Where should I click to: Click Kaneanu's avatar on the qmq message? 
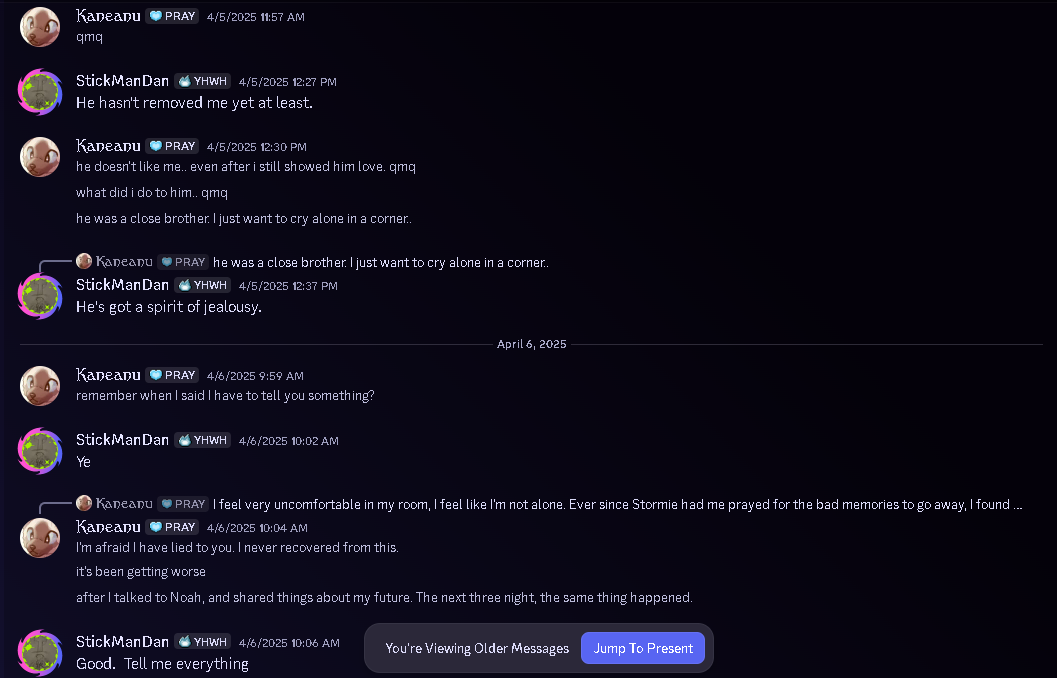(x=40, y=27)
